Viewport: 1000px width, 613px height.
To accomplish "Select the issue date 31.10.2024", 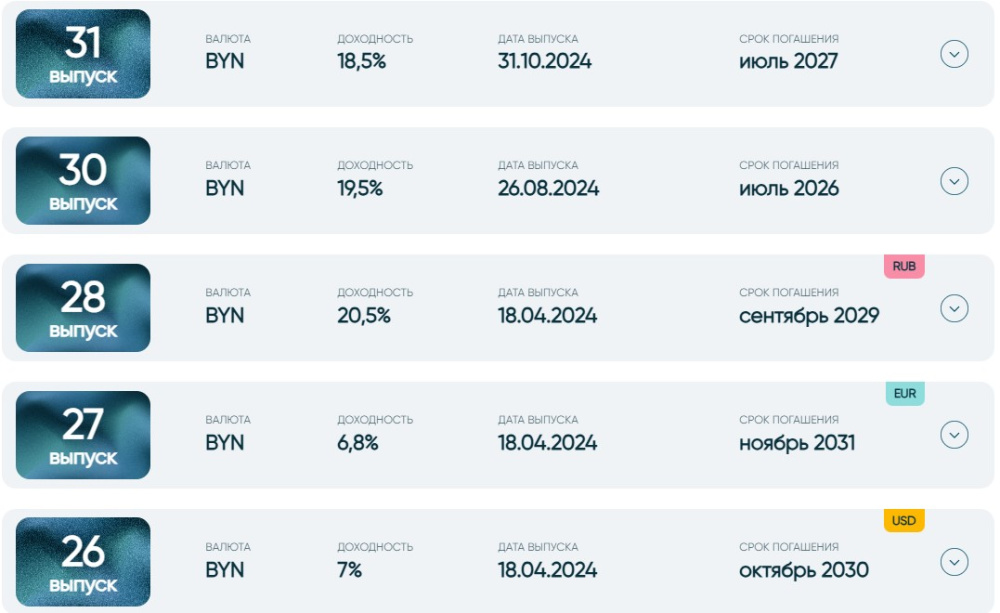I will 545,61.
